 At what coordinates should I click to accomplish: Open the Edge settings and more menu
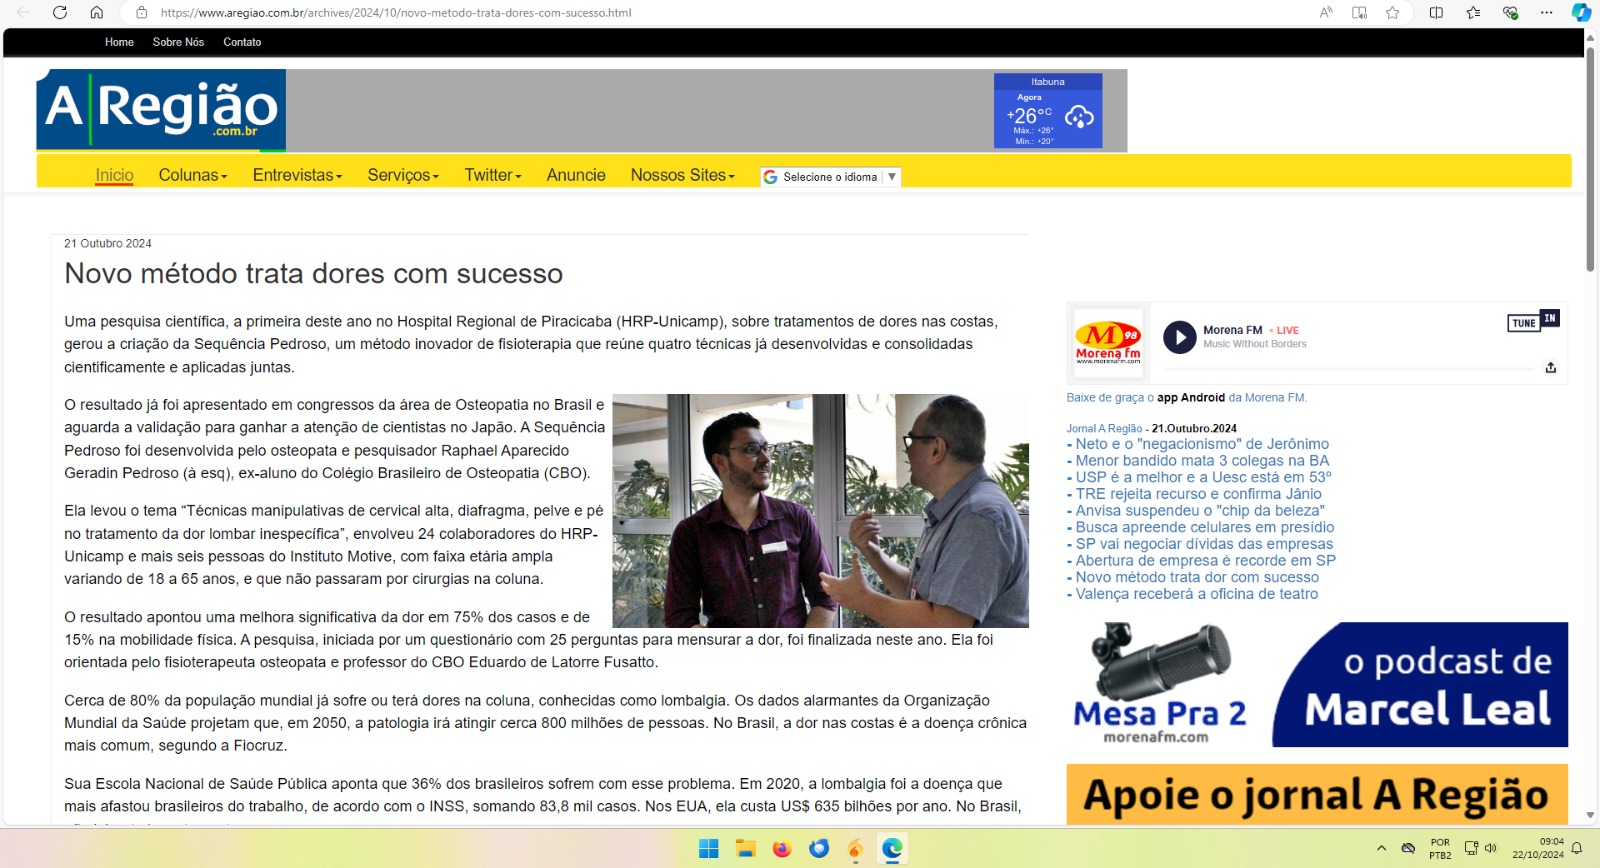(x=1547, y=13)
